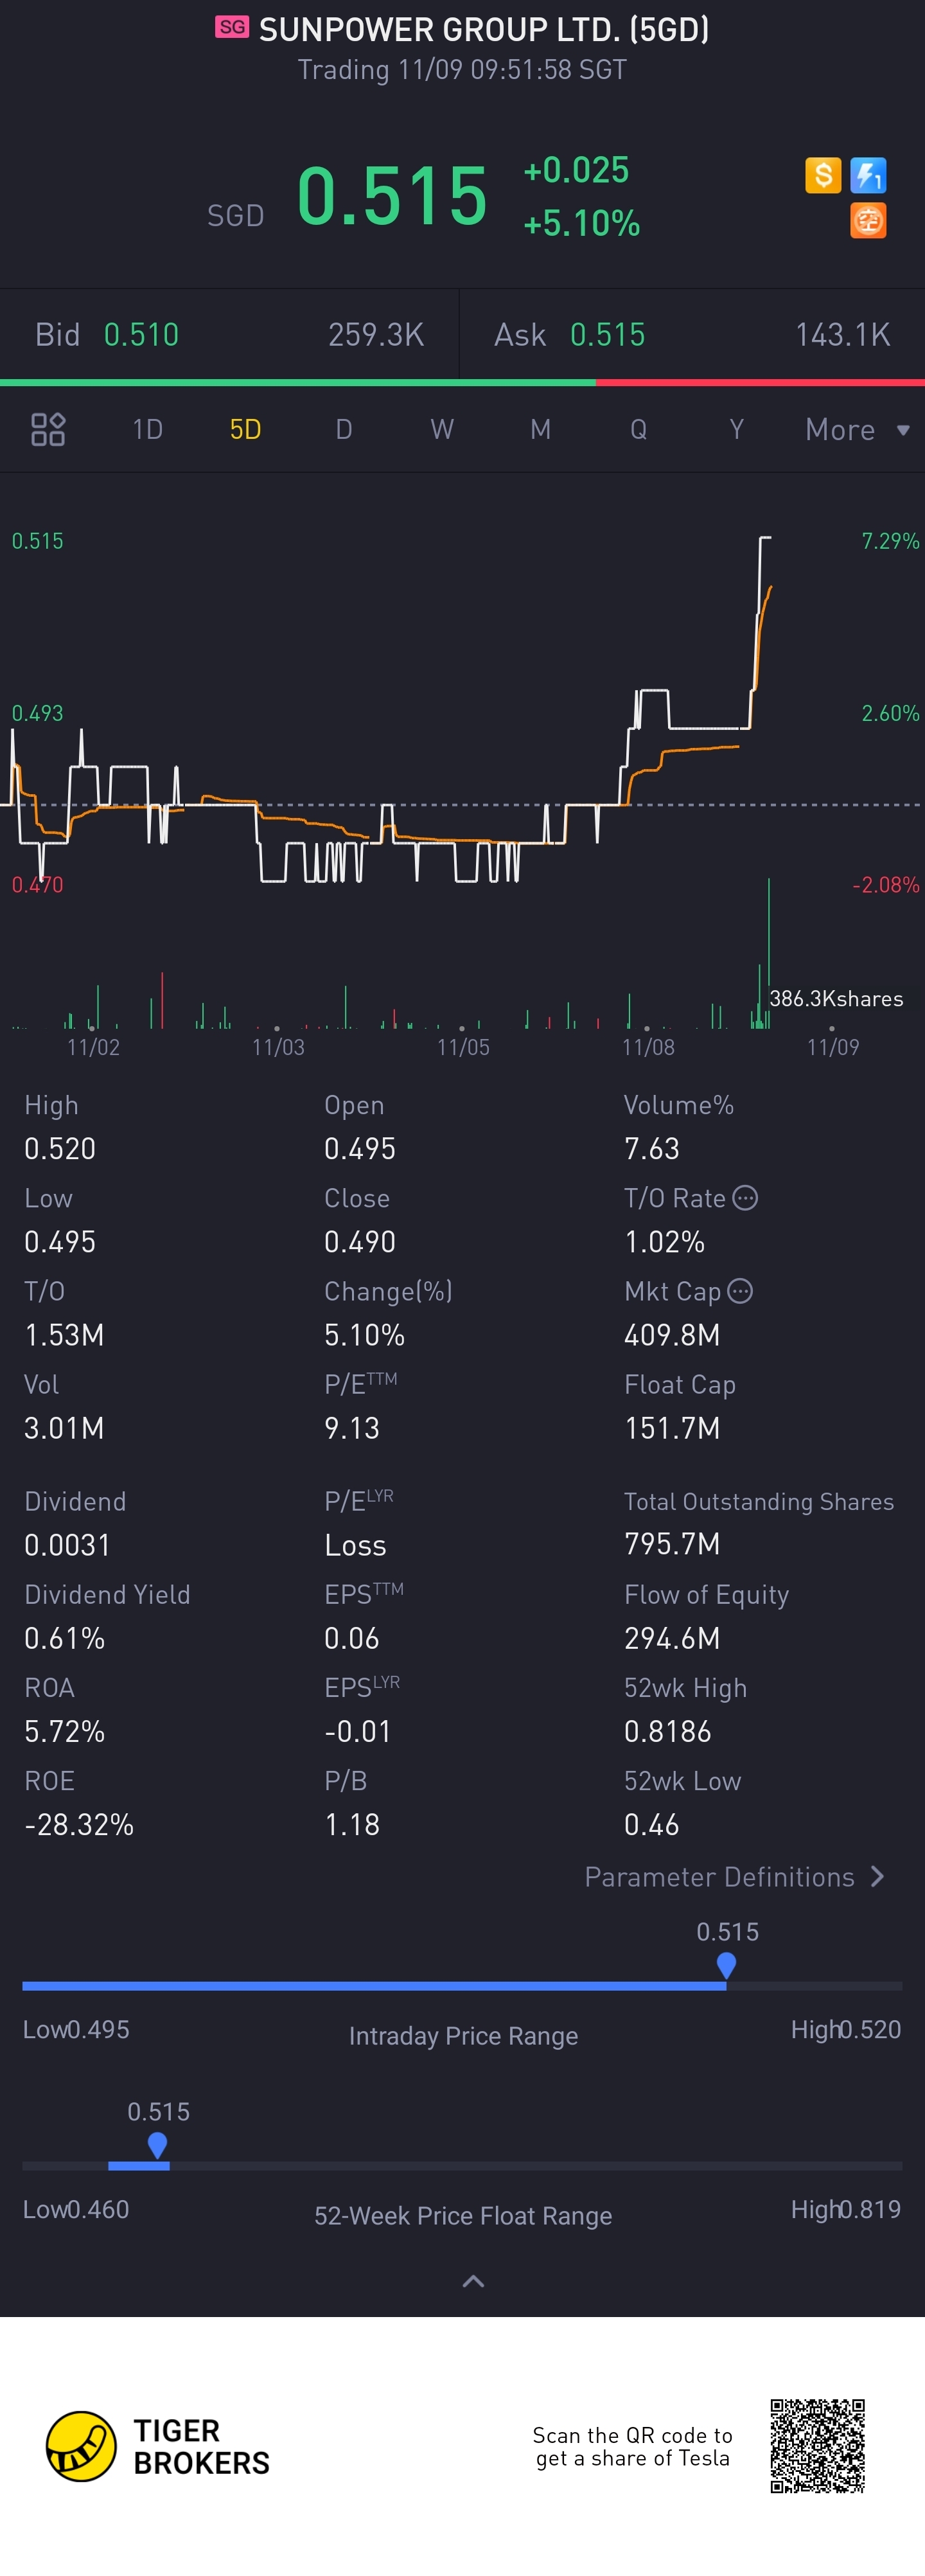Expand the More timeframe dropdown
The image size is (925, 2576).
click(x=858, y=429)
